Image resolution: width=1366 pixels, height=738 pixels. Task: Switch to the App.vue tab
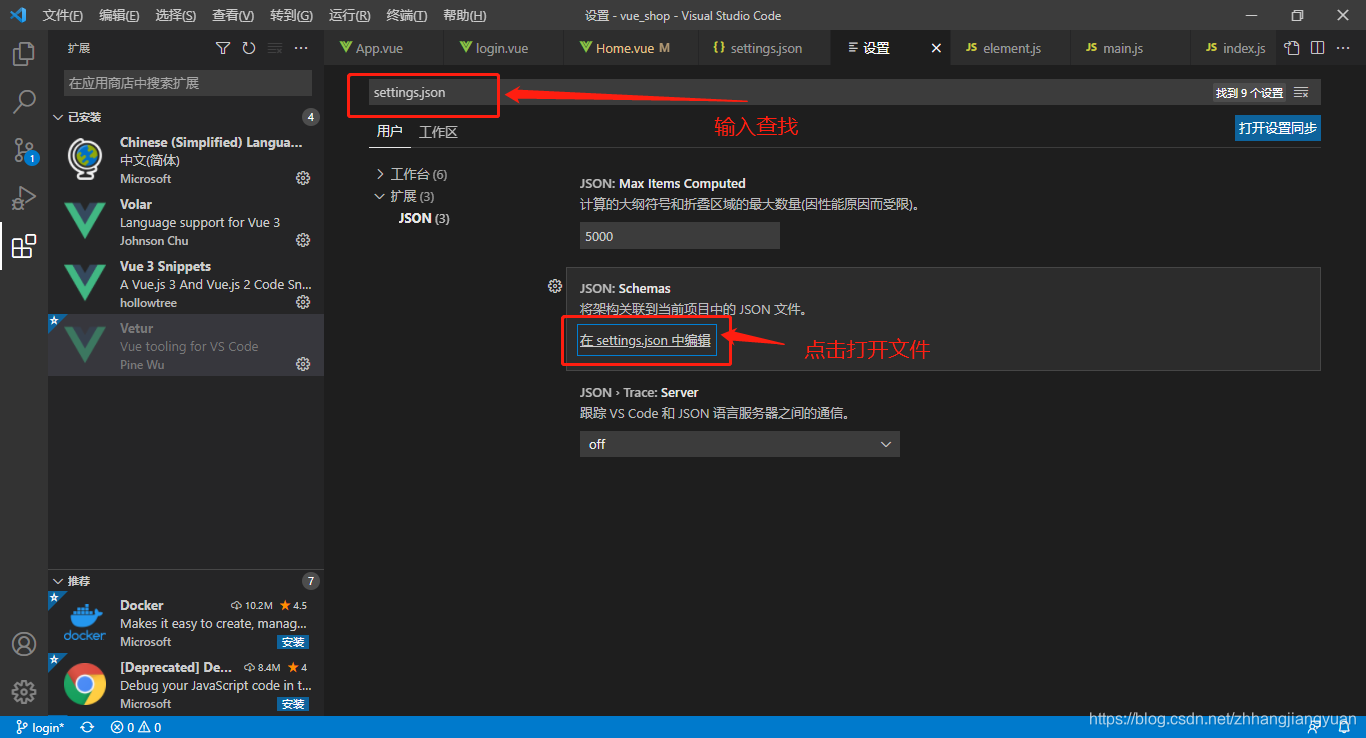[x=384, y=48]
